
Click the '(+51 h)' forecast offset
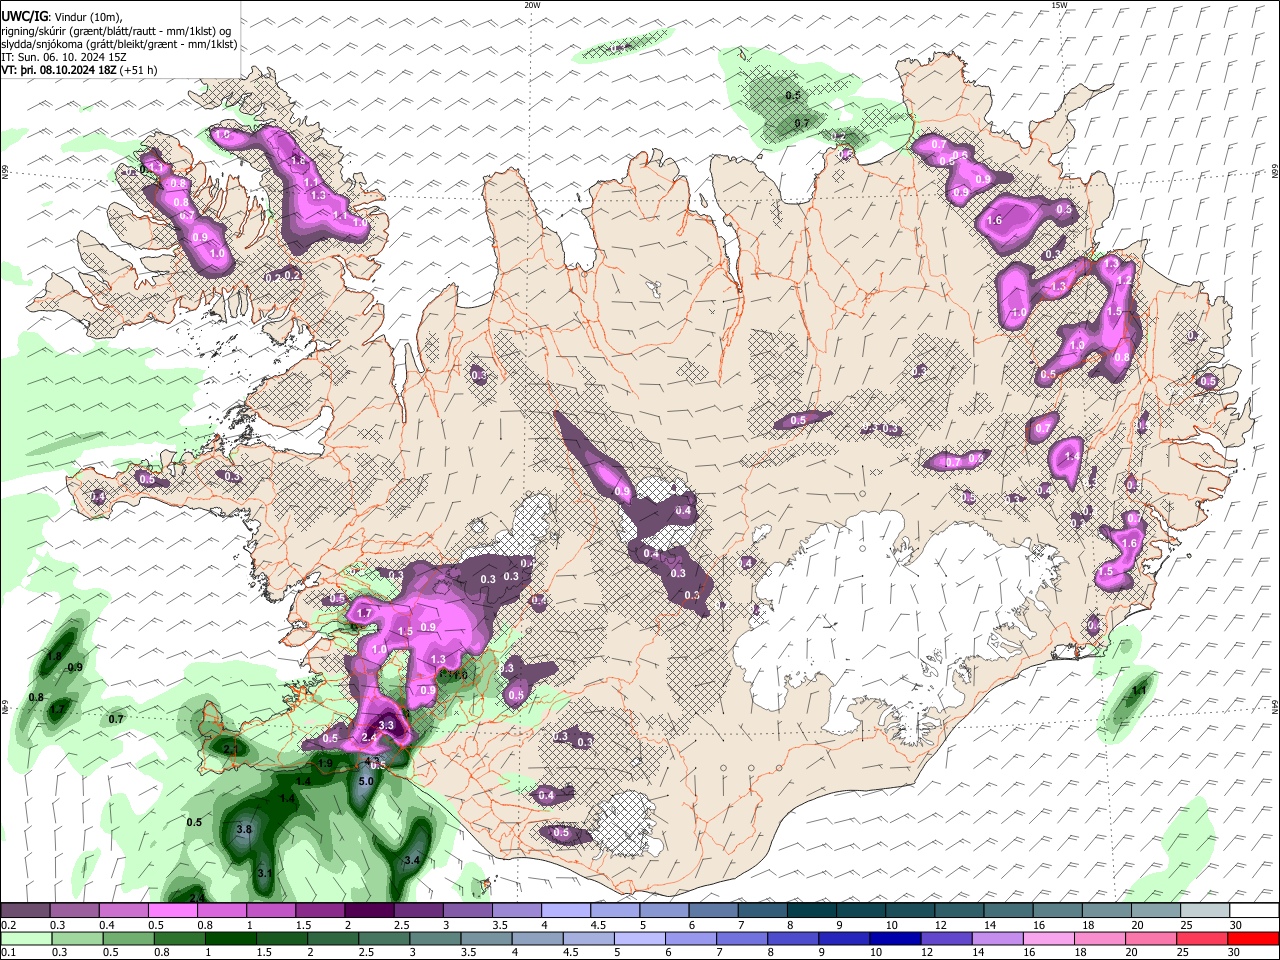(138, 71)
